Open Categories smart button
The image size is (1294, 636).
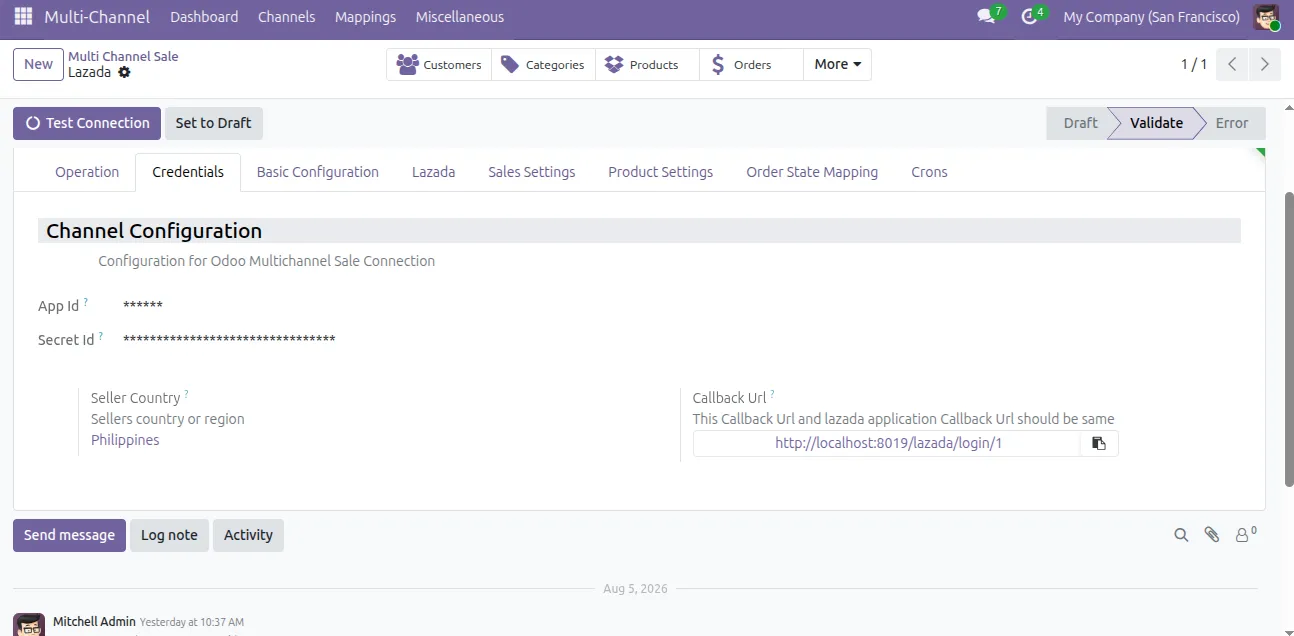pyautogui.click(x=543, y=65)
